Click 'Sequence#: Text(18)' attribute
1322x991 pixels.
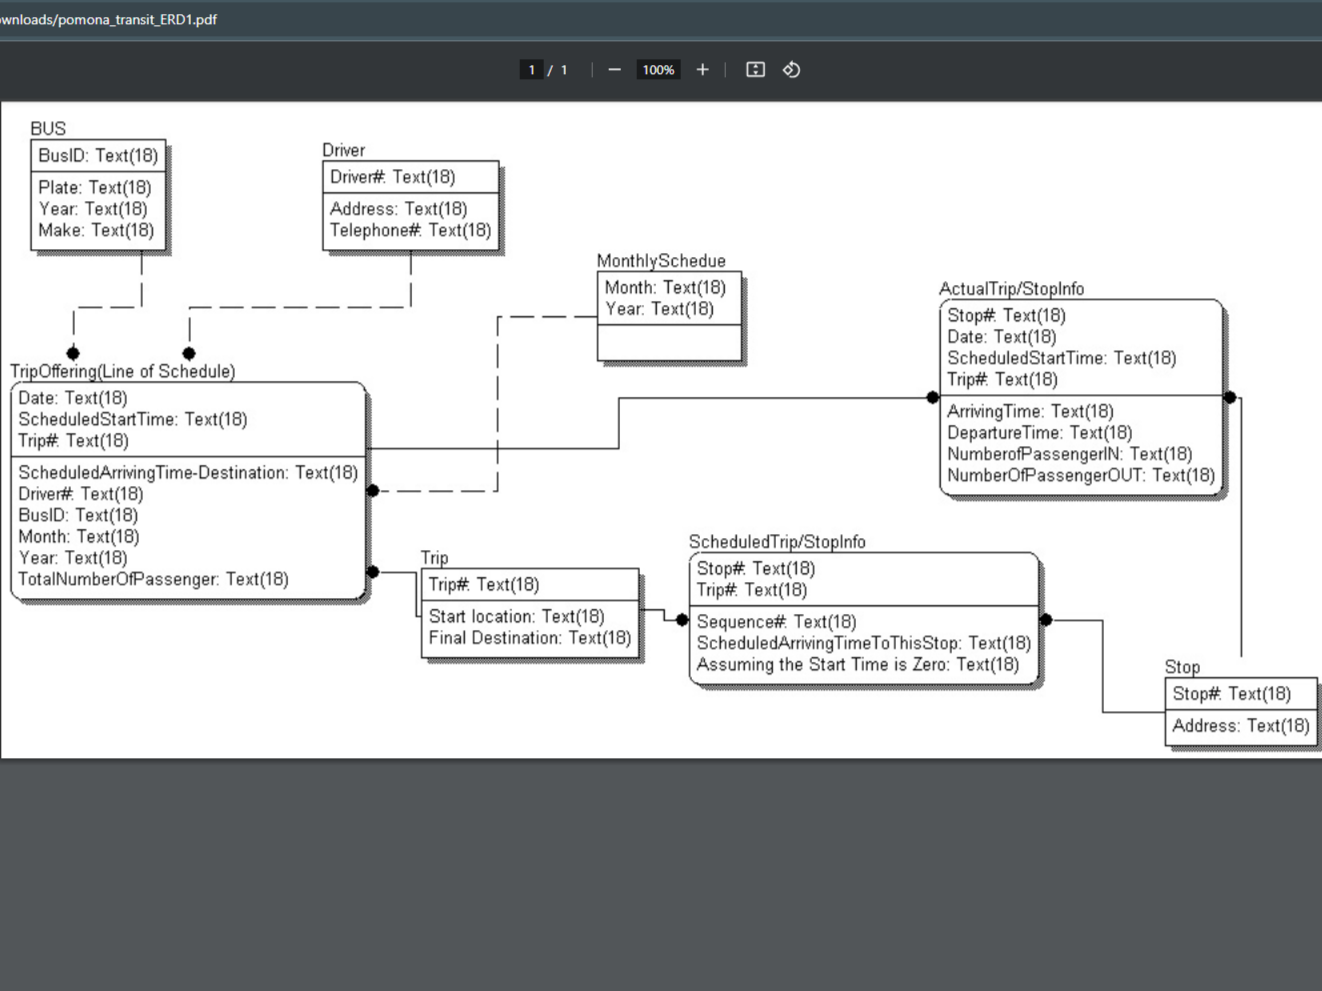776,622
